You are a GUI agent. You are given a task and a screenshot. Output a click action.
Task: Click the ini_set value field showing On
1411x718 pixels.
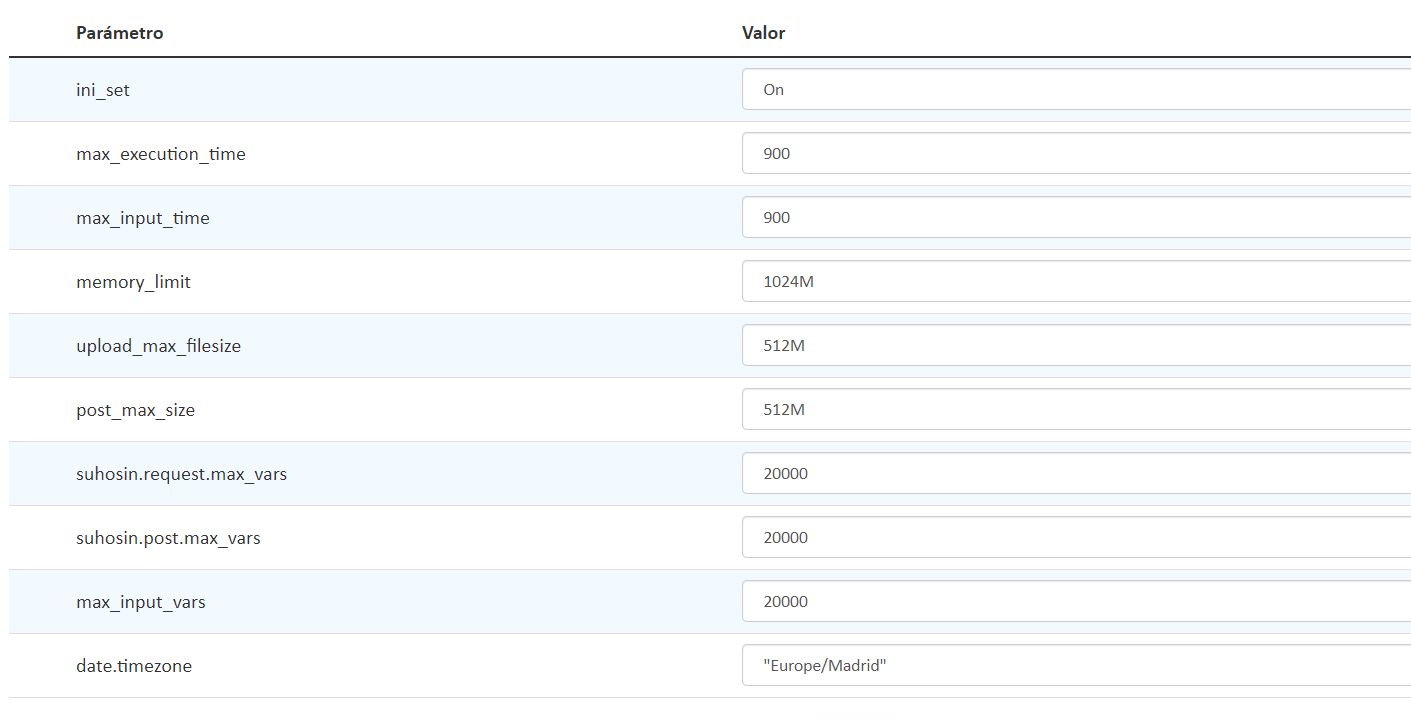[1076, 89]
